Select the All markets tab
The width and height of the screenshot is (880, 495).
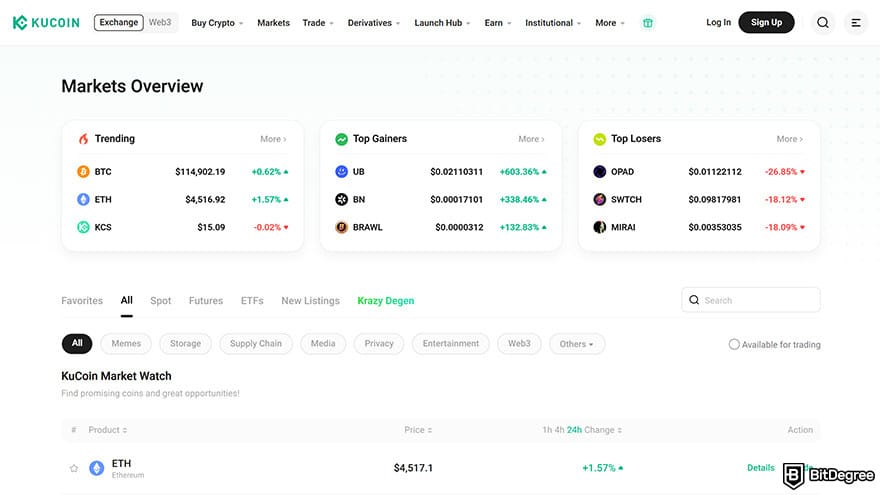(127, 300)
